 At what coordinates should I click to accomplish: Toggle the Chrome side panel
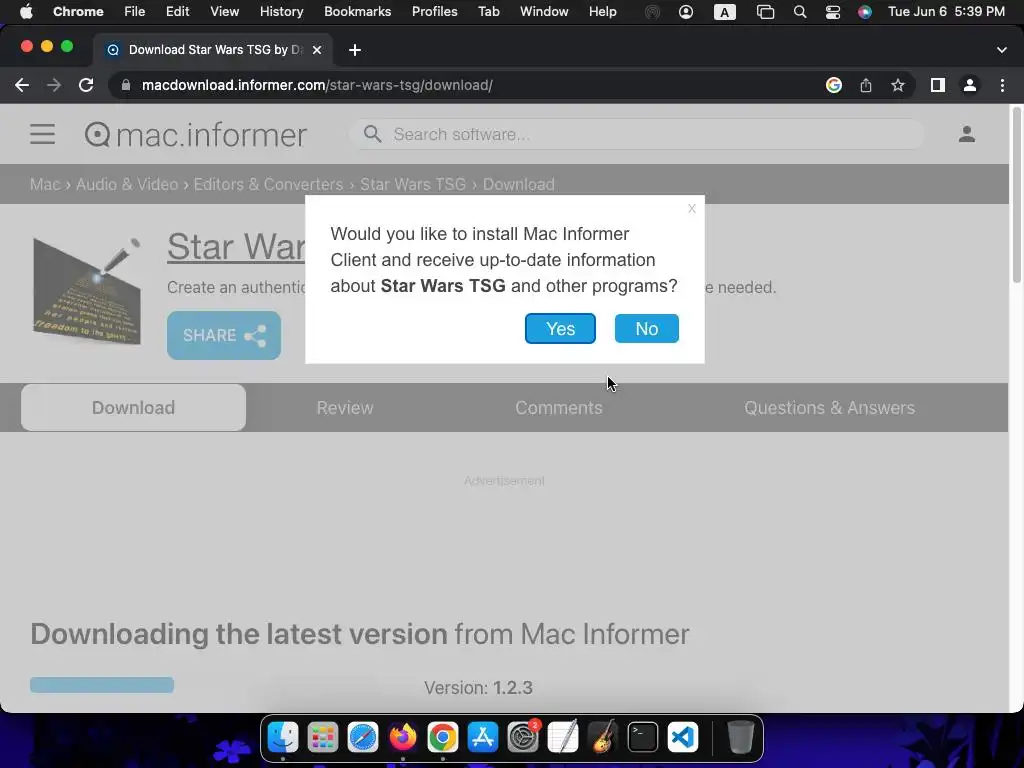[x=938, y=85]
